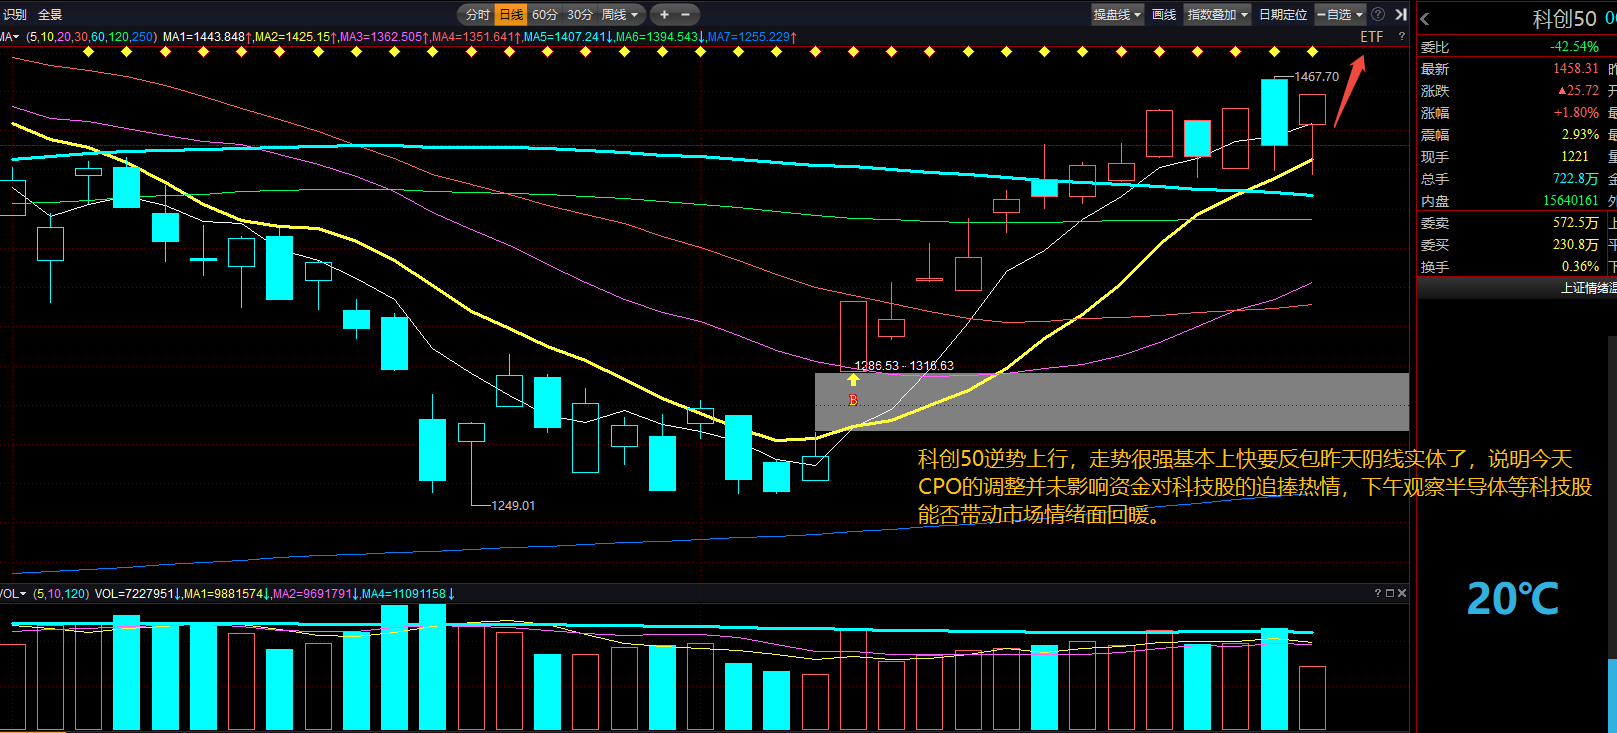Close the VOL indicator sub-panel
Image resolution: width=1617 pixels, height=733 pixels.
1402,593
